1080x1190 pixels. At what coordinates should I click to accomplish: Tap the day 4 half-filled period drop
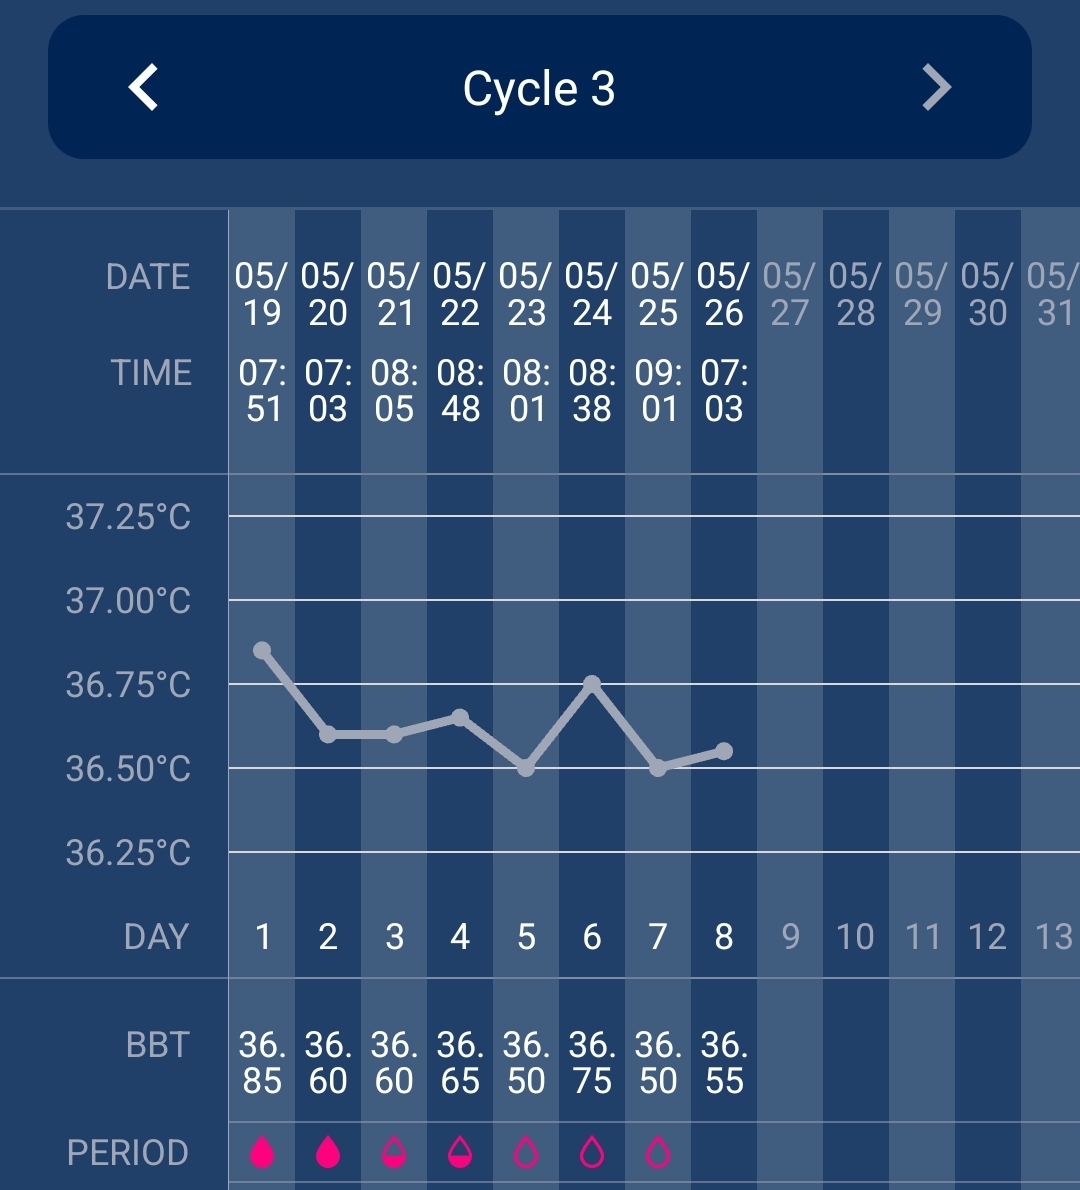click(x=460, y=1153)
